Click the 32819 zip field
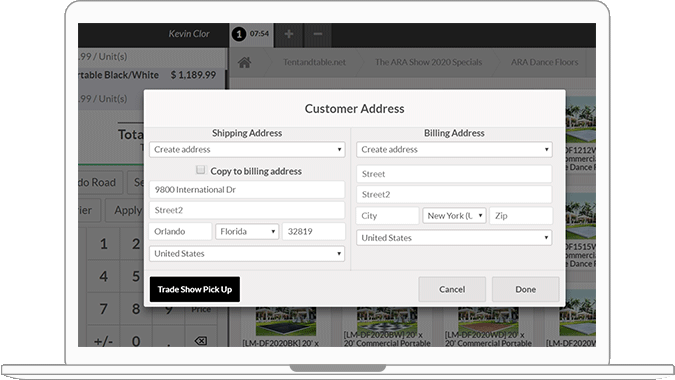Image resolution: width=675 pixels, height=380 pixels. [313, 232]
